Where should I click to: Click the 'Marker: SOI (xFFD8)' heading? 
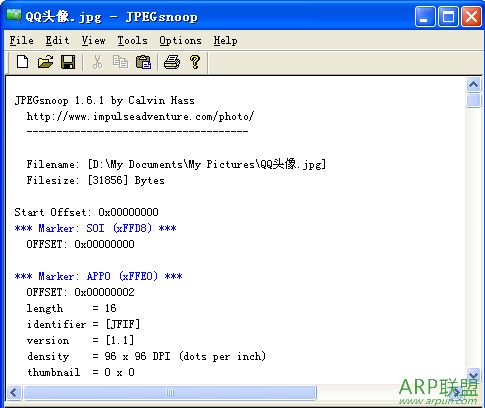95,228
